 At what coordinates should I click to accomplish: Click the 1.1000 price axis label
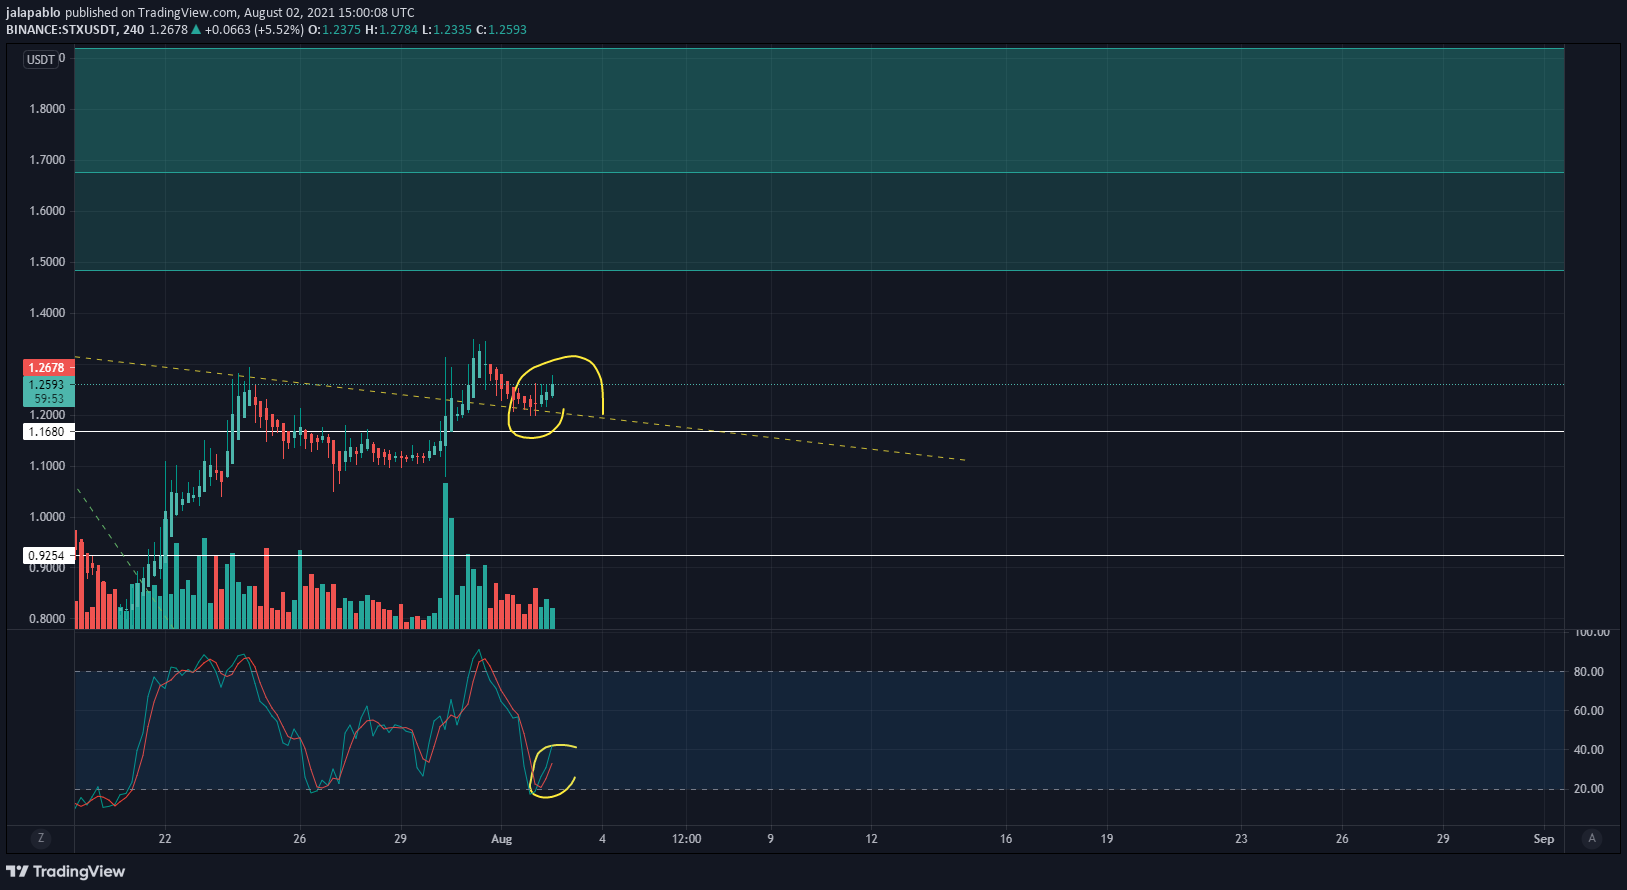(47, 466)
